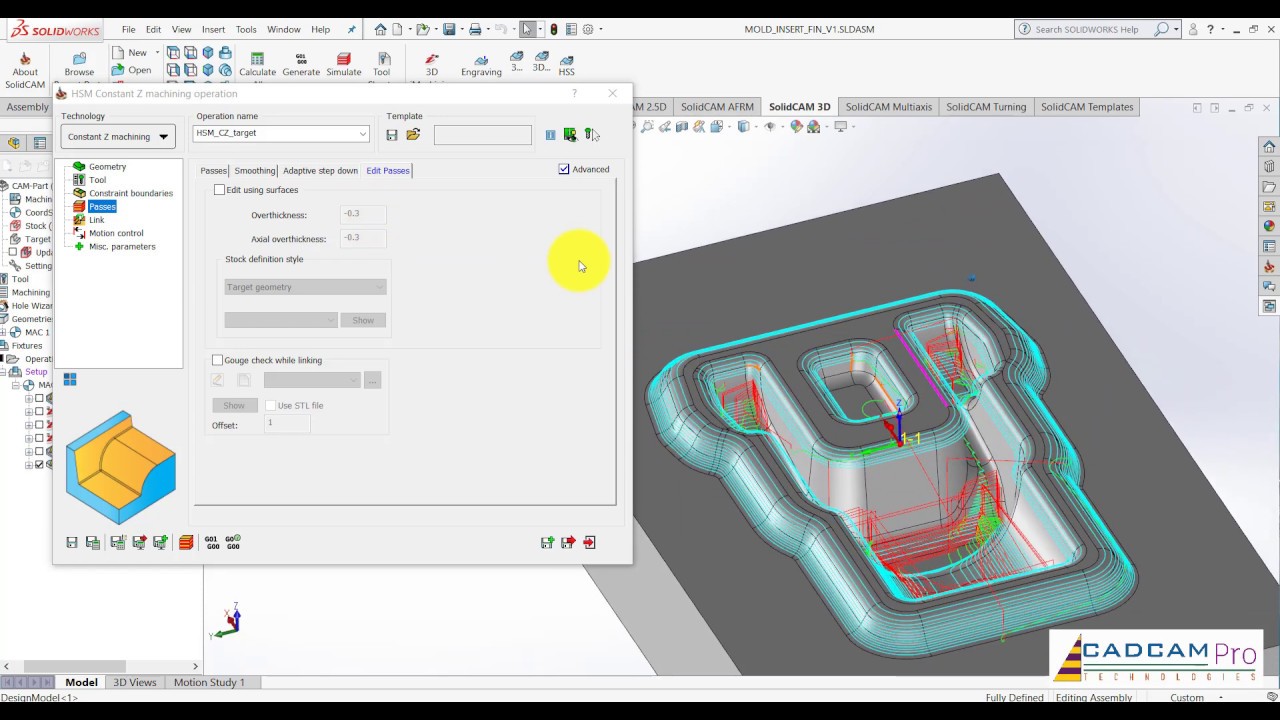Click the Print icon in title bar
Screen dimensions: 1280x720
tap(474, 29)
